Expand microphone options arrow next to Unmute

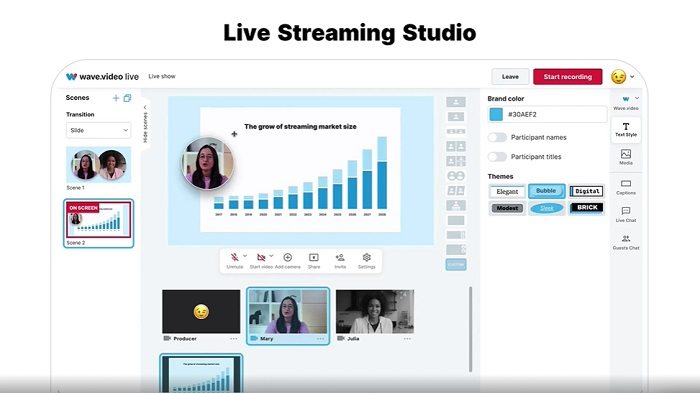coord(245,256)
